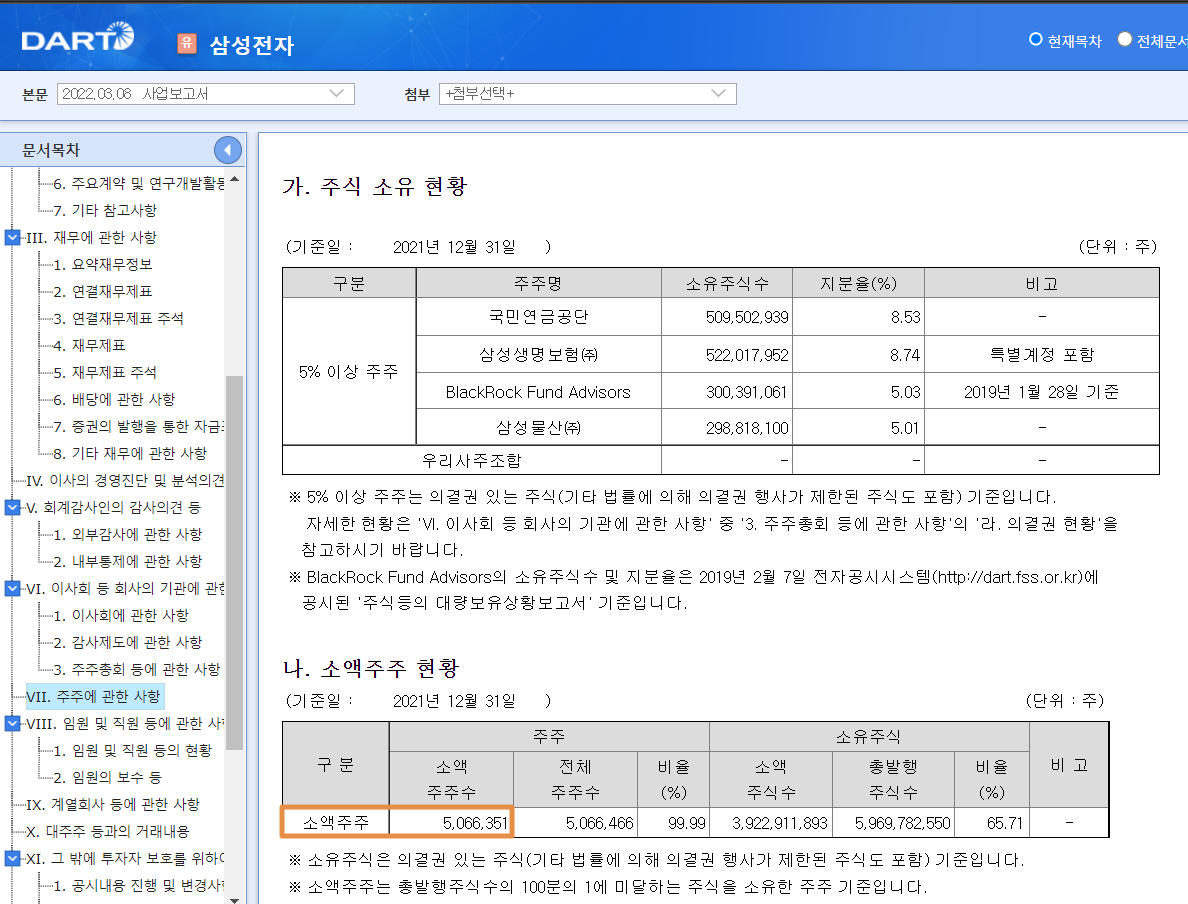Click the 가. 주식 소유 현황 heading
The height and width of the screenshot is (904, 1188).
[x=374, y=186]
